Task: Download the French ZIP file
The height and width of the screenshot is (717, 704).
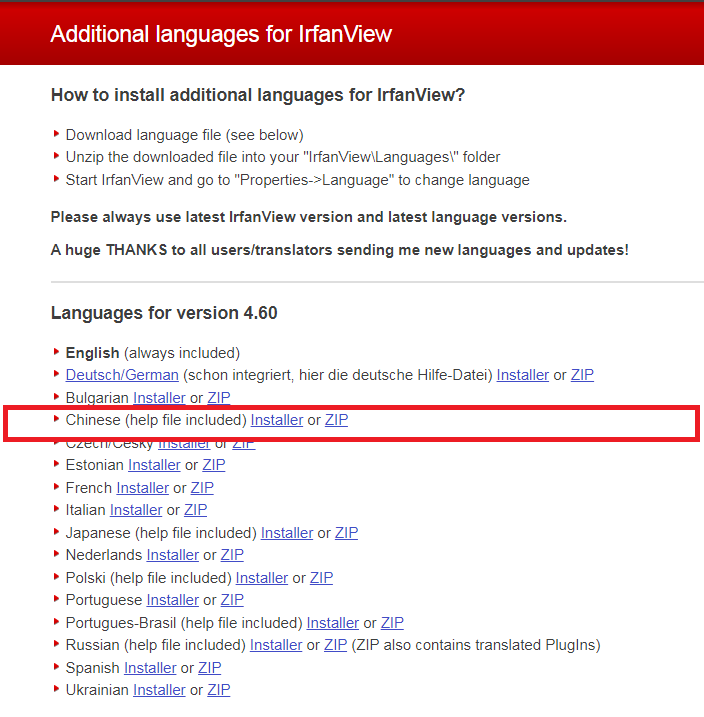Action: tap(202, 488)
